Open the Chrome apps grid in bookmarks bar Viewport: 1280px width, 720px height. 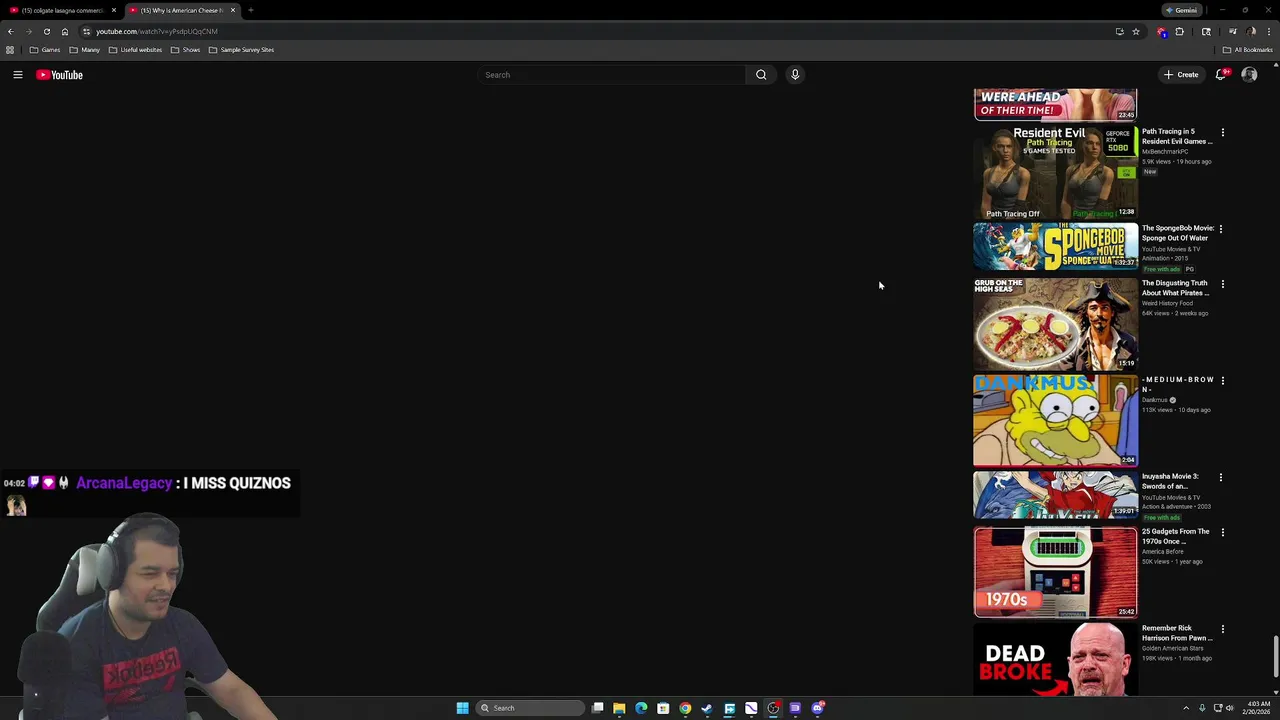coord(10,50)
